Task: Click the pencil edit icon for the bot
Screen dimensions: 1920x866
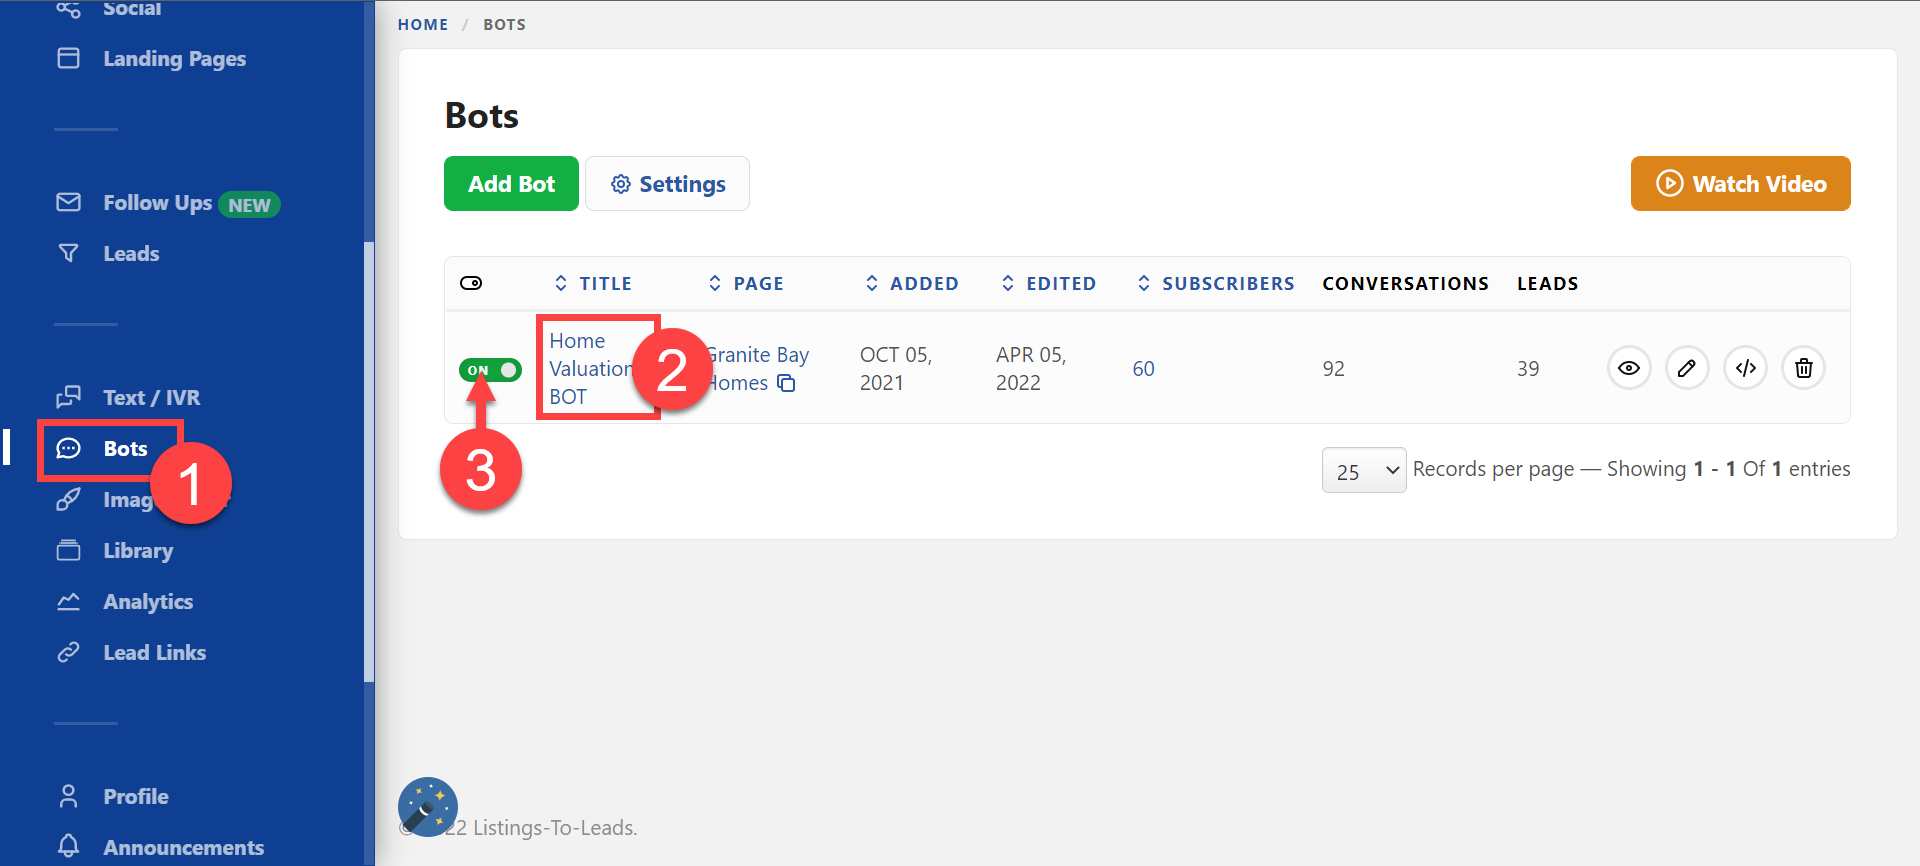Action: click(1687, 368)
